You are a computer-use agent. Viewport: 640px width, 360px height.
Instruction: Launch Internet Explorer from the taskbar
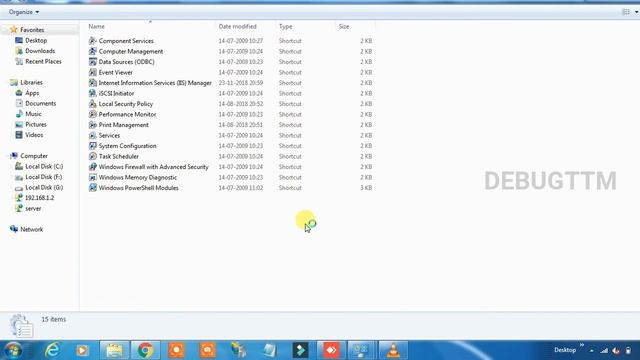click(52, 350)
